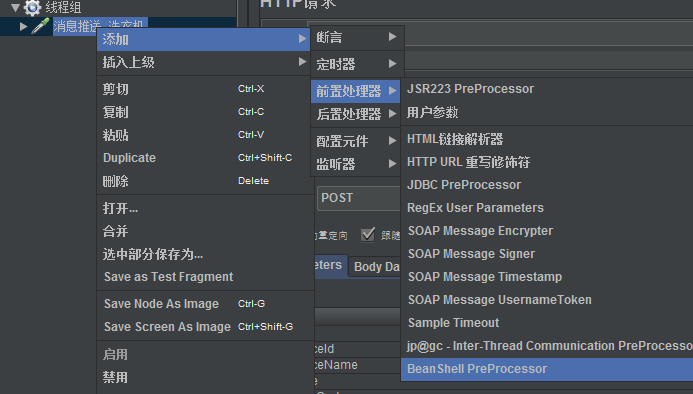693x394 pixels.
Task: Add SOAP Message Signer
Action: point(547,254)
